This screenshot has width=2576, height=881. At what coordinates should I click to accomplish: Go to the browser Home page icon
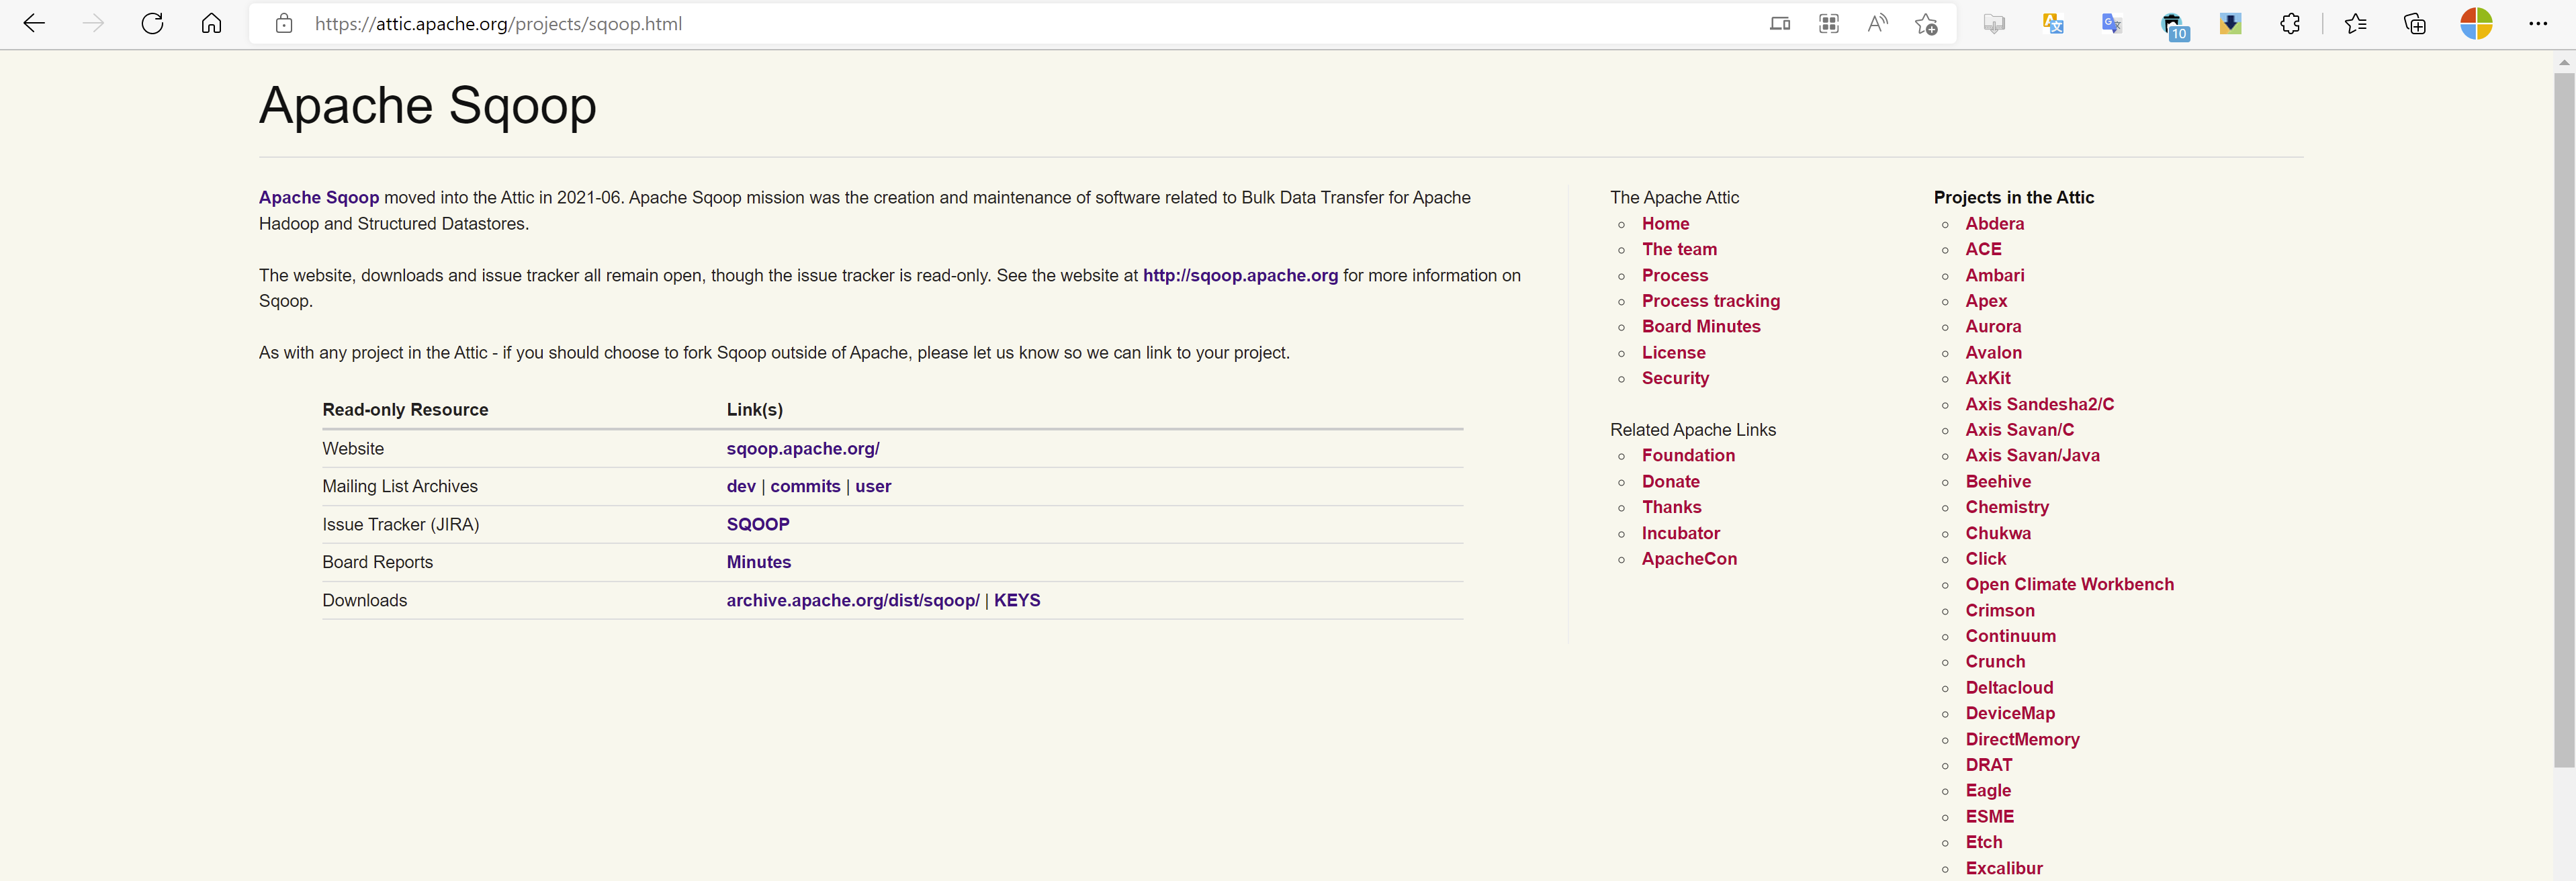click(x=211, y=24)
